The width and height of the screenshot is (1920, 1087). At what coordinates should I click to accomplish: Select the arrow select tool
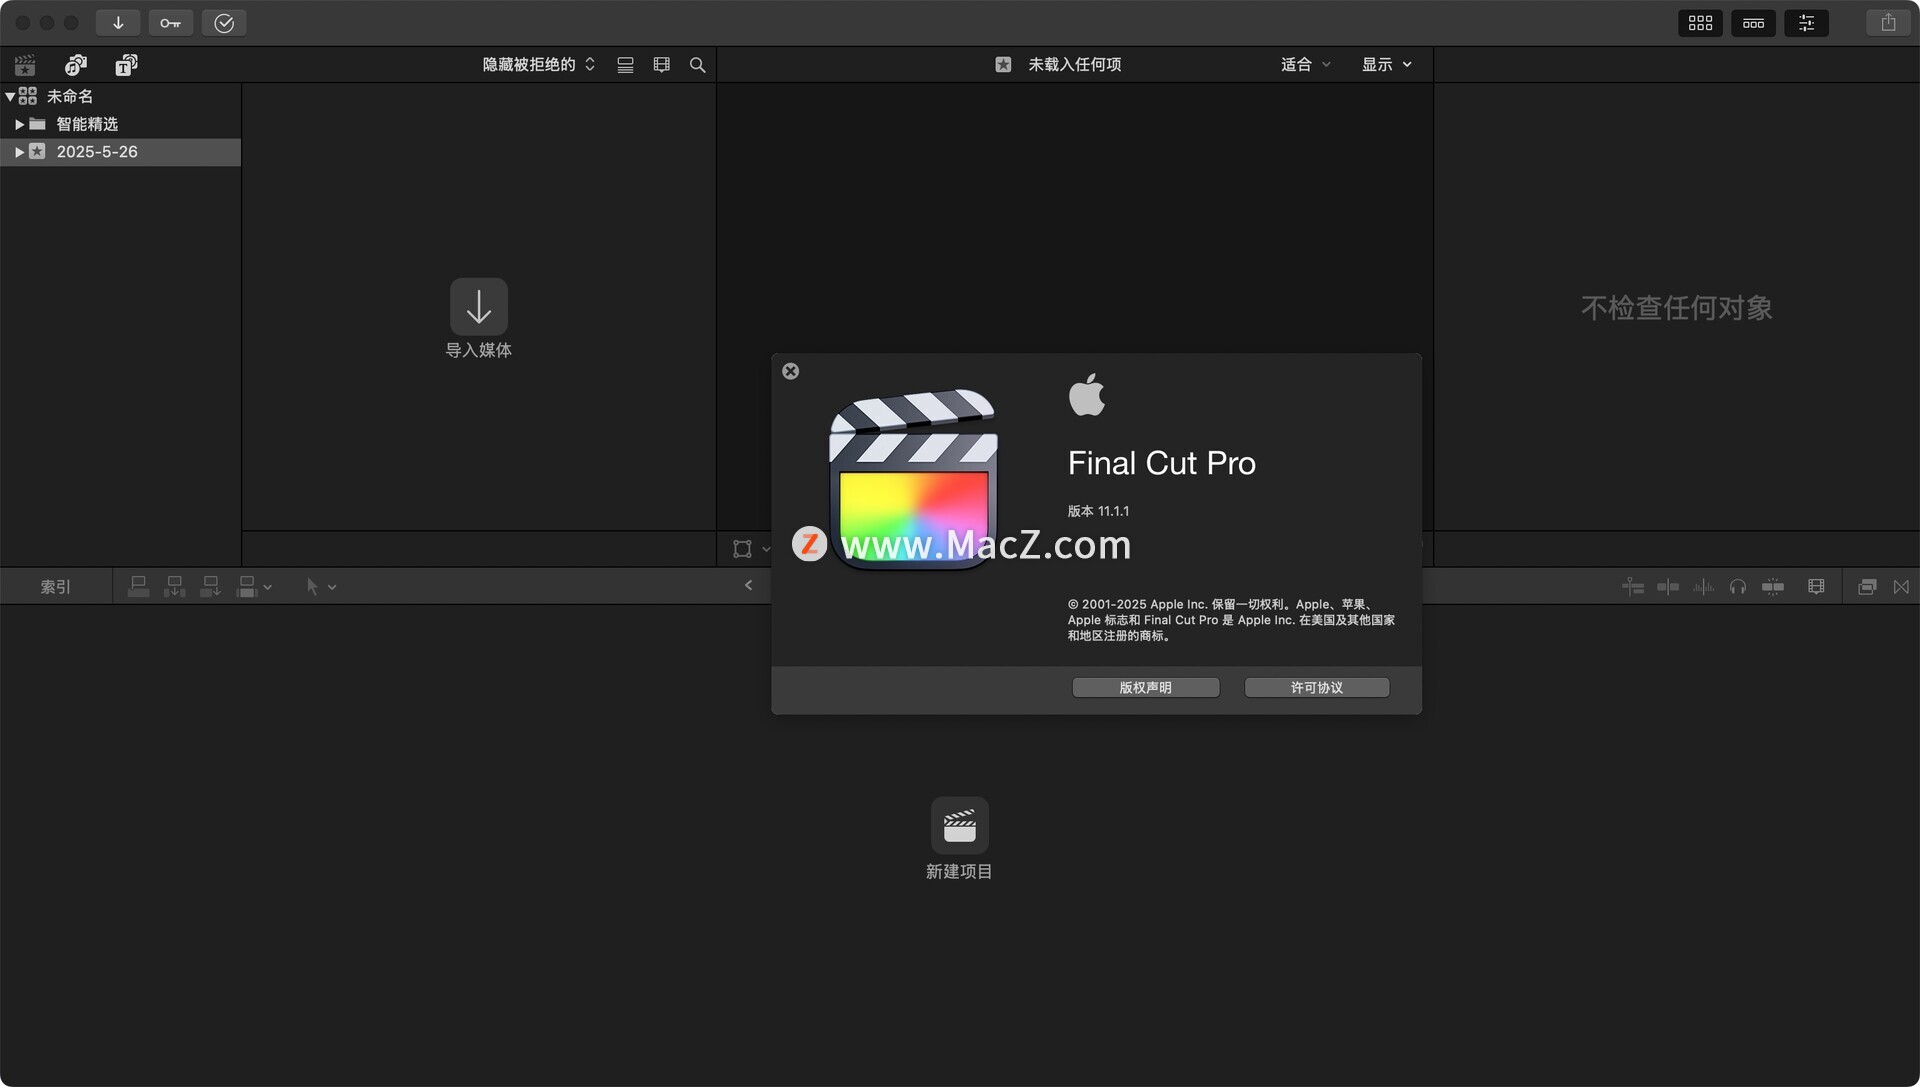(x=312, y=587)
